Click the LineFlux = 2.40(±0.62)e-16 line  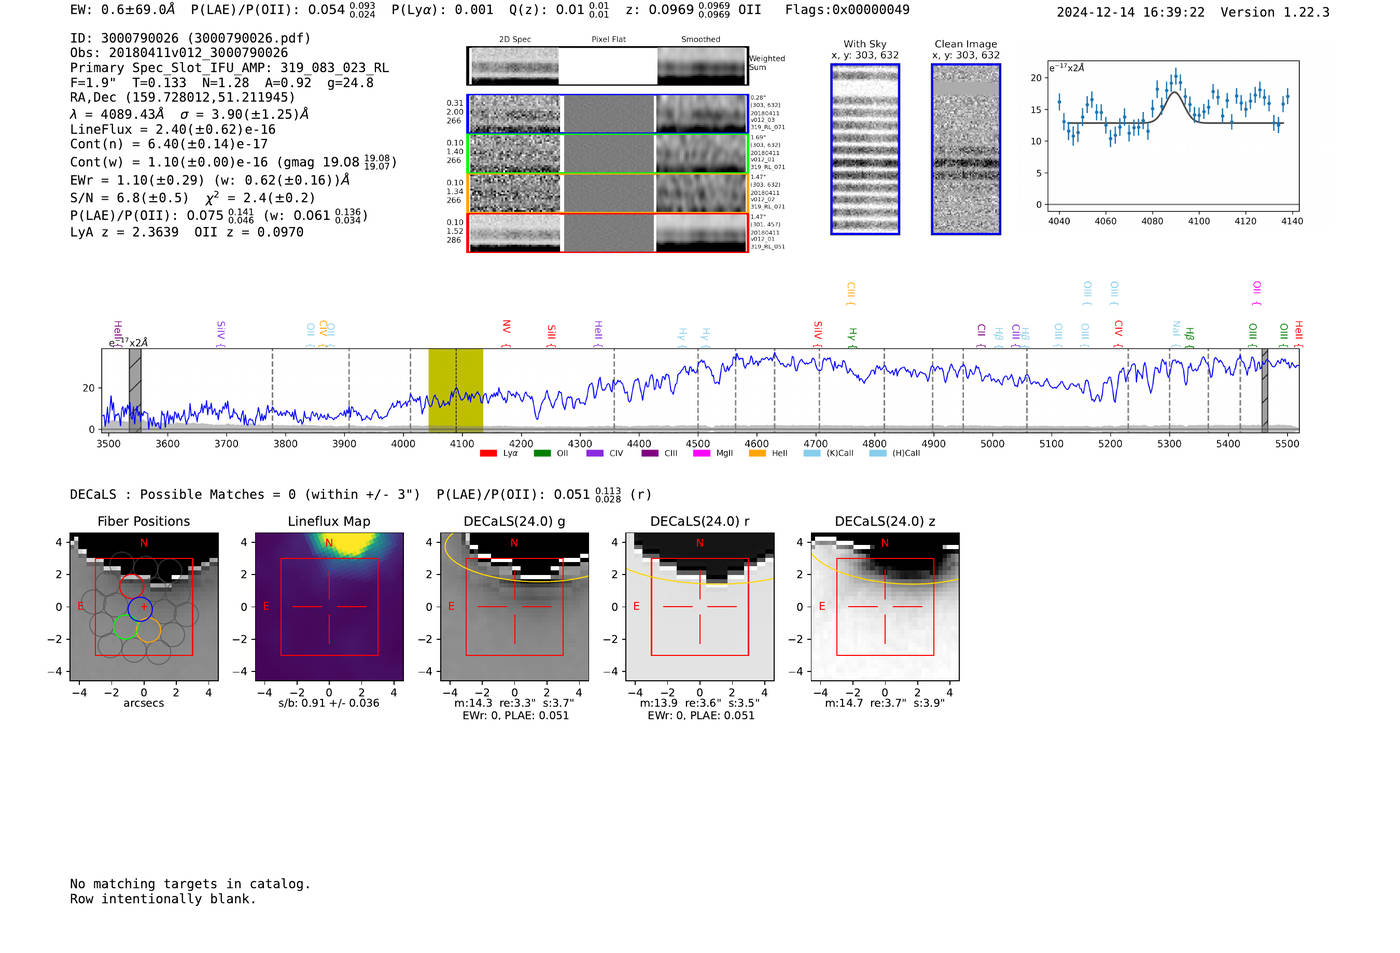(x=173, y=130)
